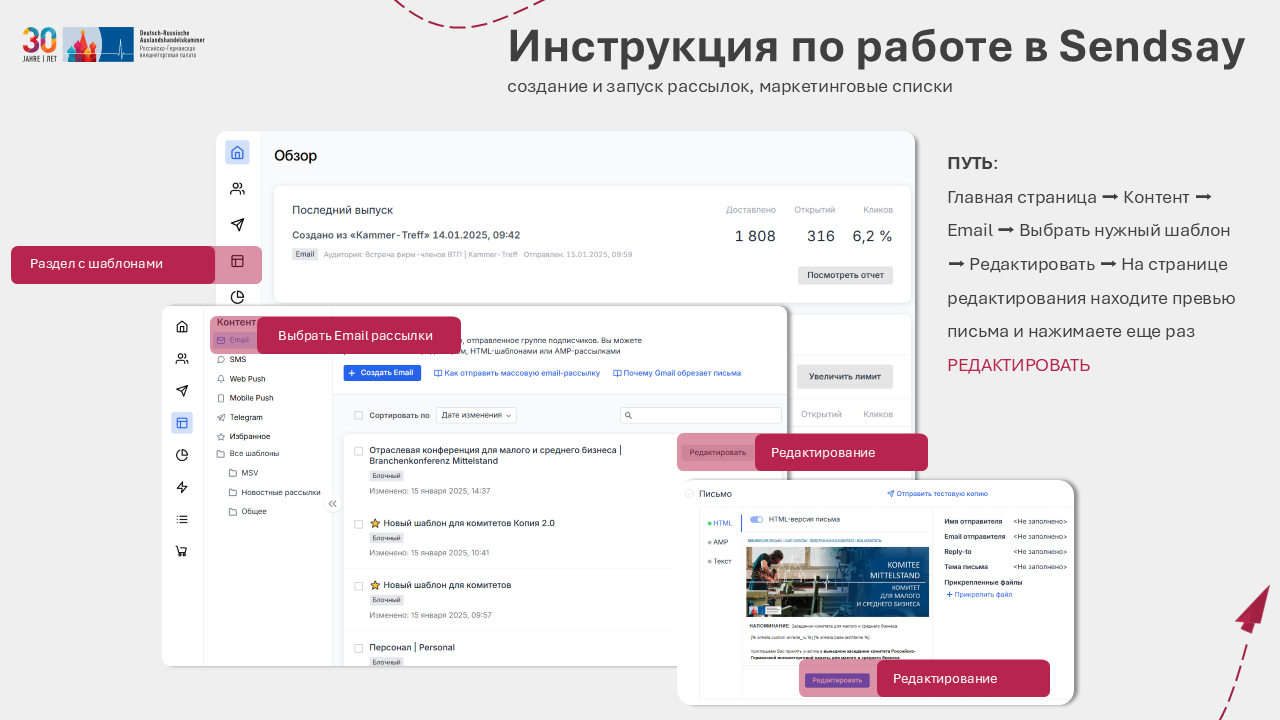Click Редактировать on Отраслевая конференция template
The width and height of the screenshot is (1280, 720).
click(718, 453)
